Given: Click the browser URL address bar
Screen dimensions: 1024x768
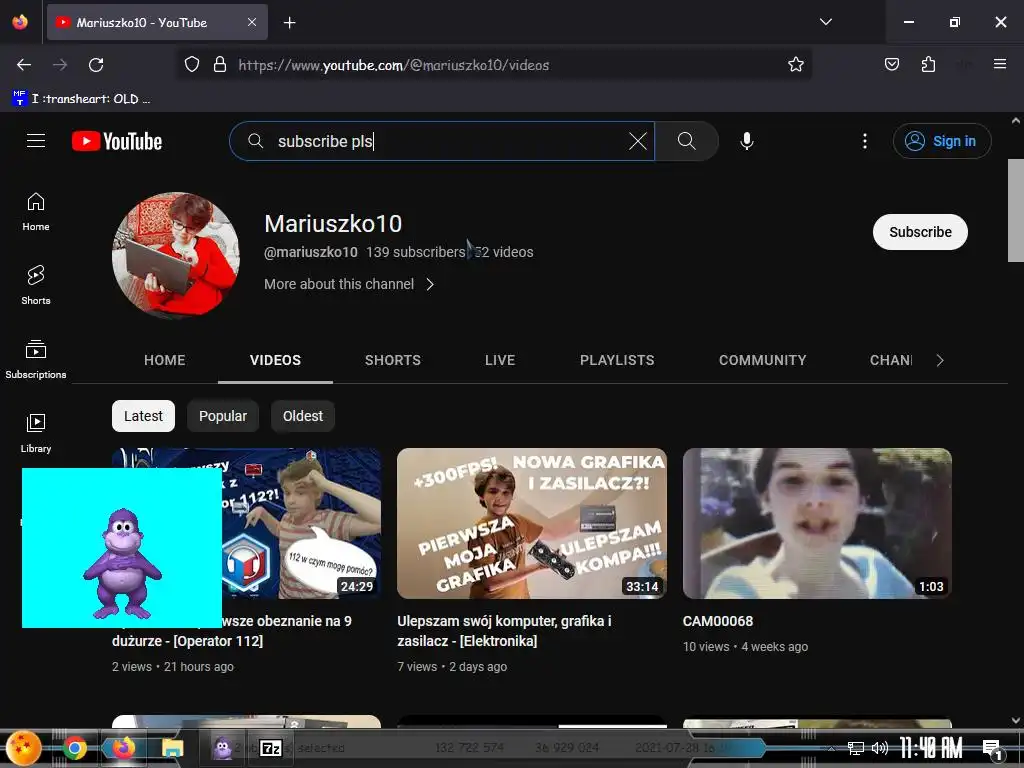Looking at the screenshot, I should [496, 65].
